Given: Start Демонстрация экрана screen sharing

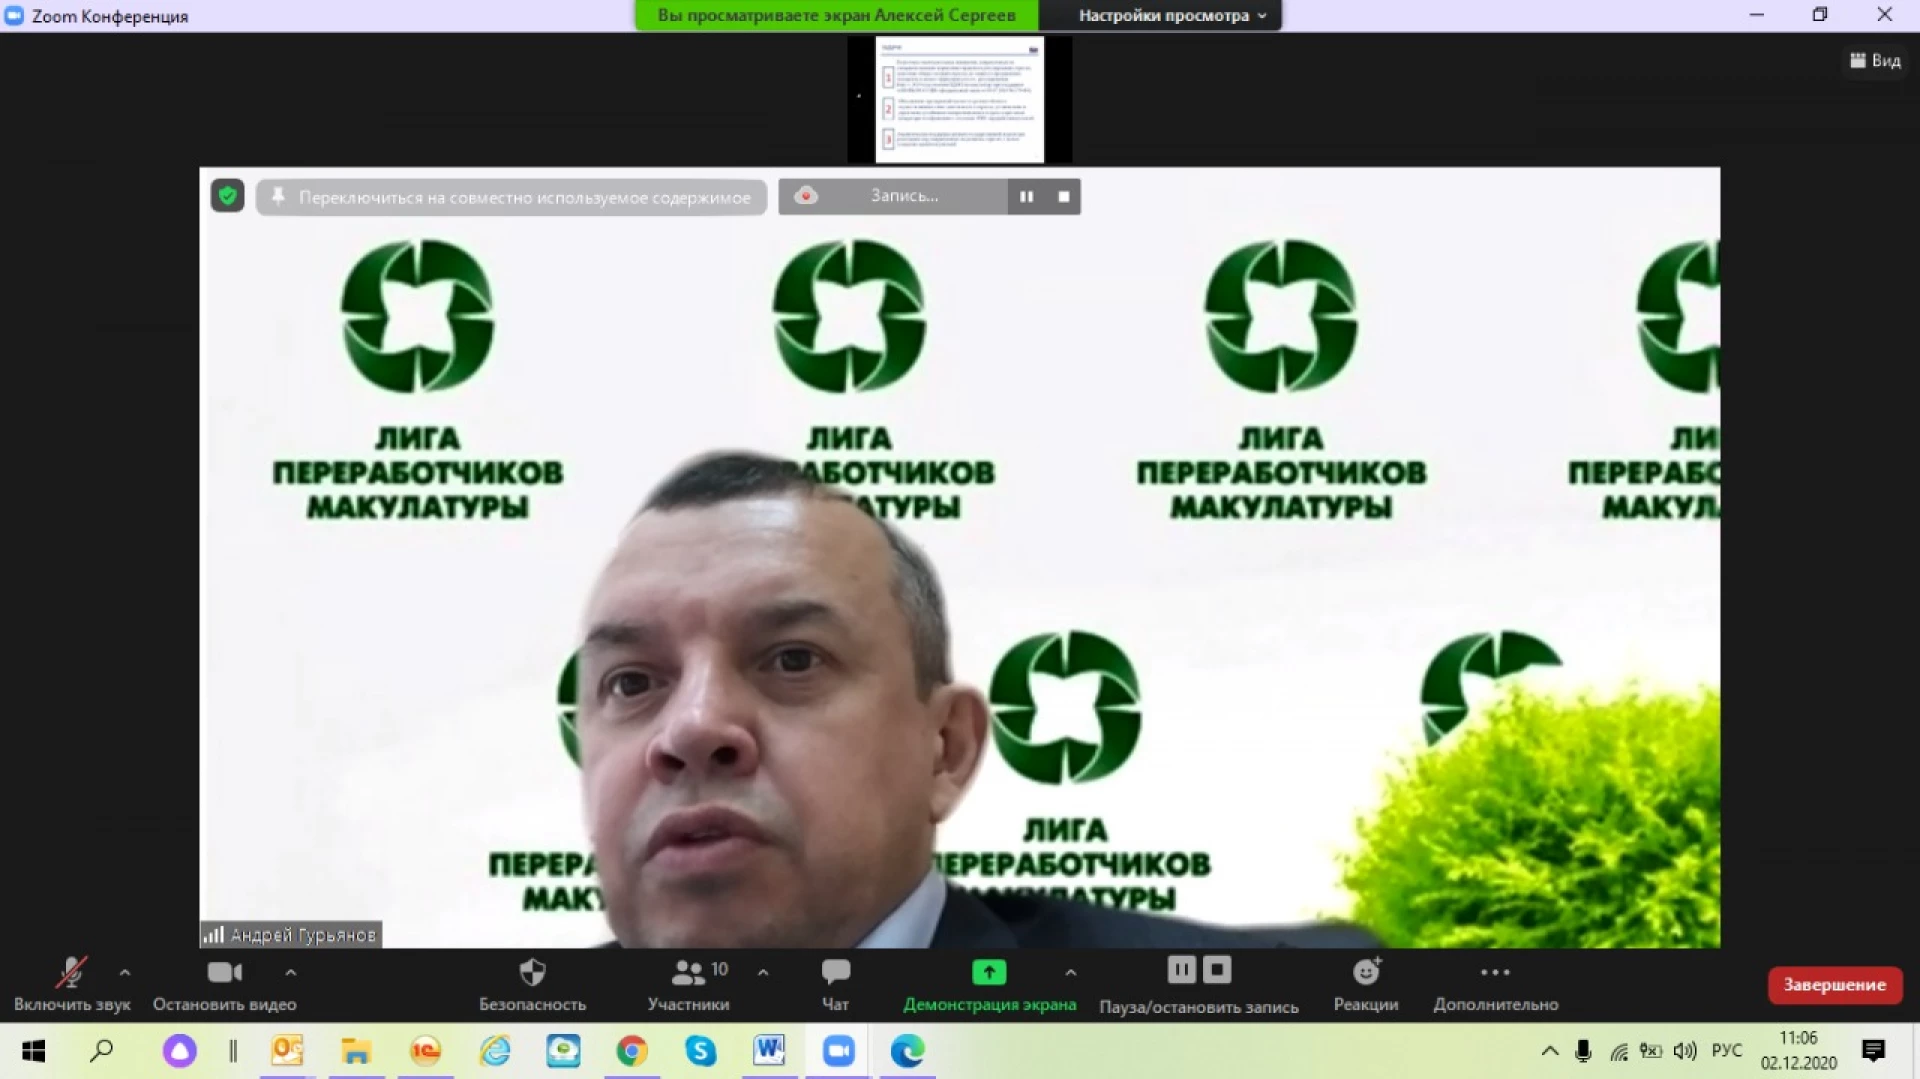Looking at the screenshot, I should tap(989, 985).
